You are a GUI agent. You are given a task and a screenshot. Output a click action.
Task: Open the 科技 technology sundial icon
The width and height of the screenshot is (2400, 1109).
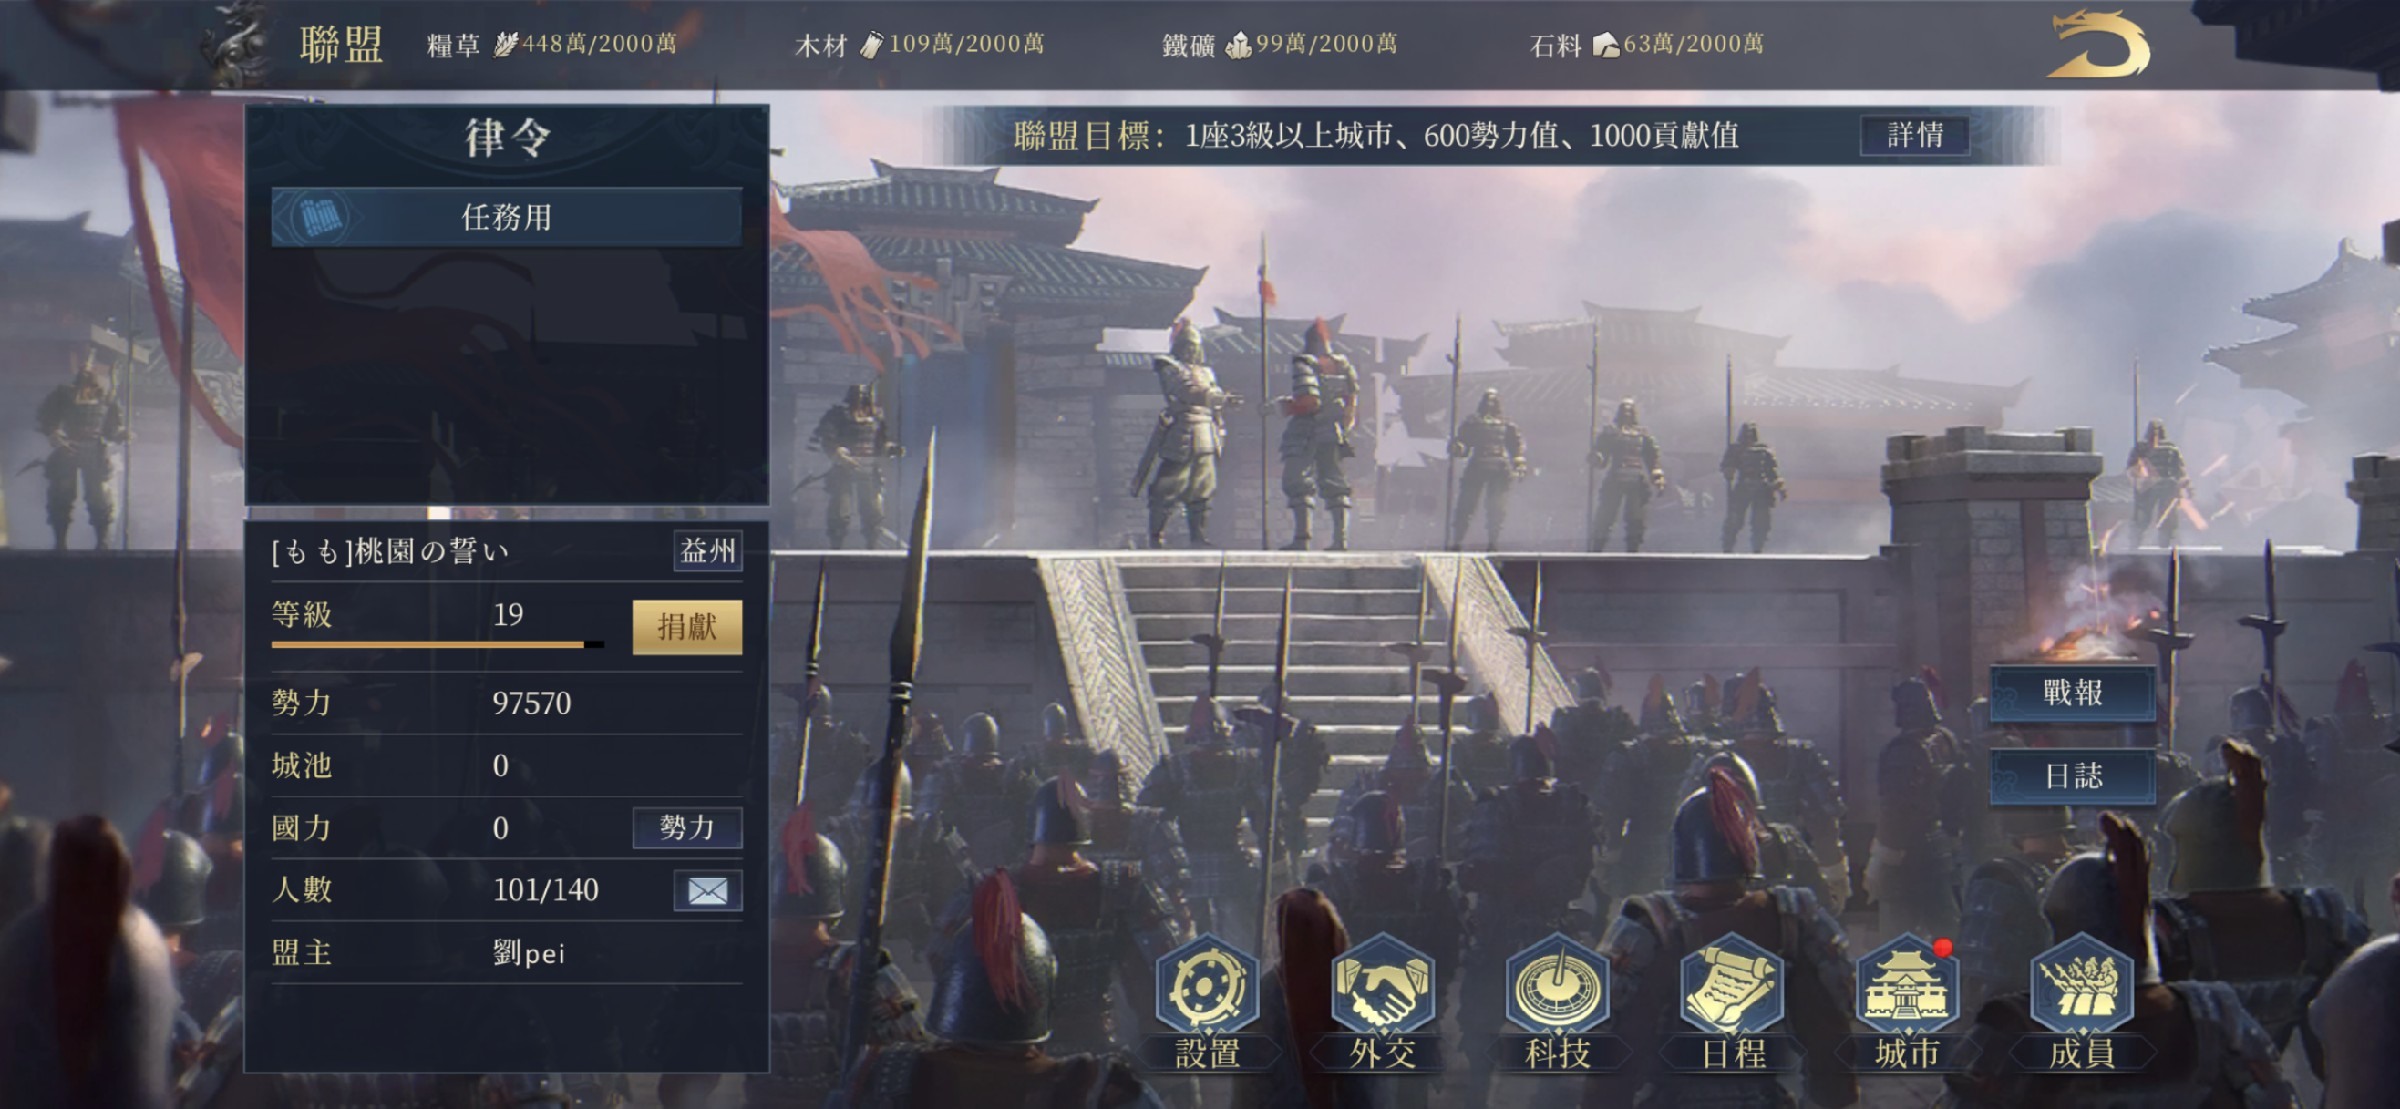point(1557,985)
